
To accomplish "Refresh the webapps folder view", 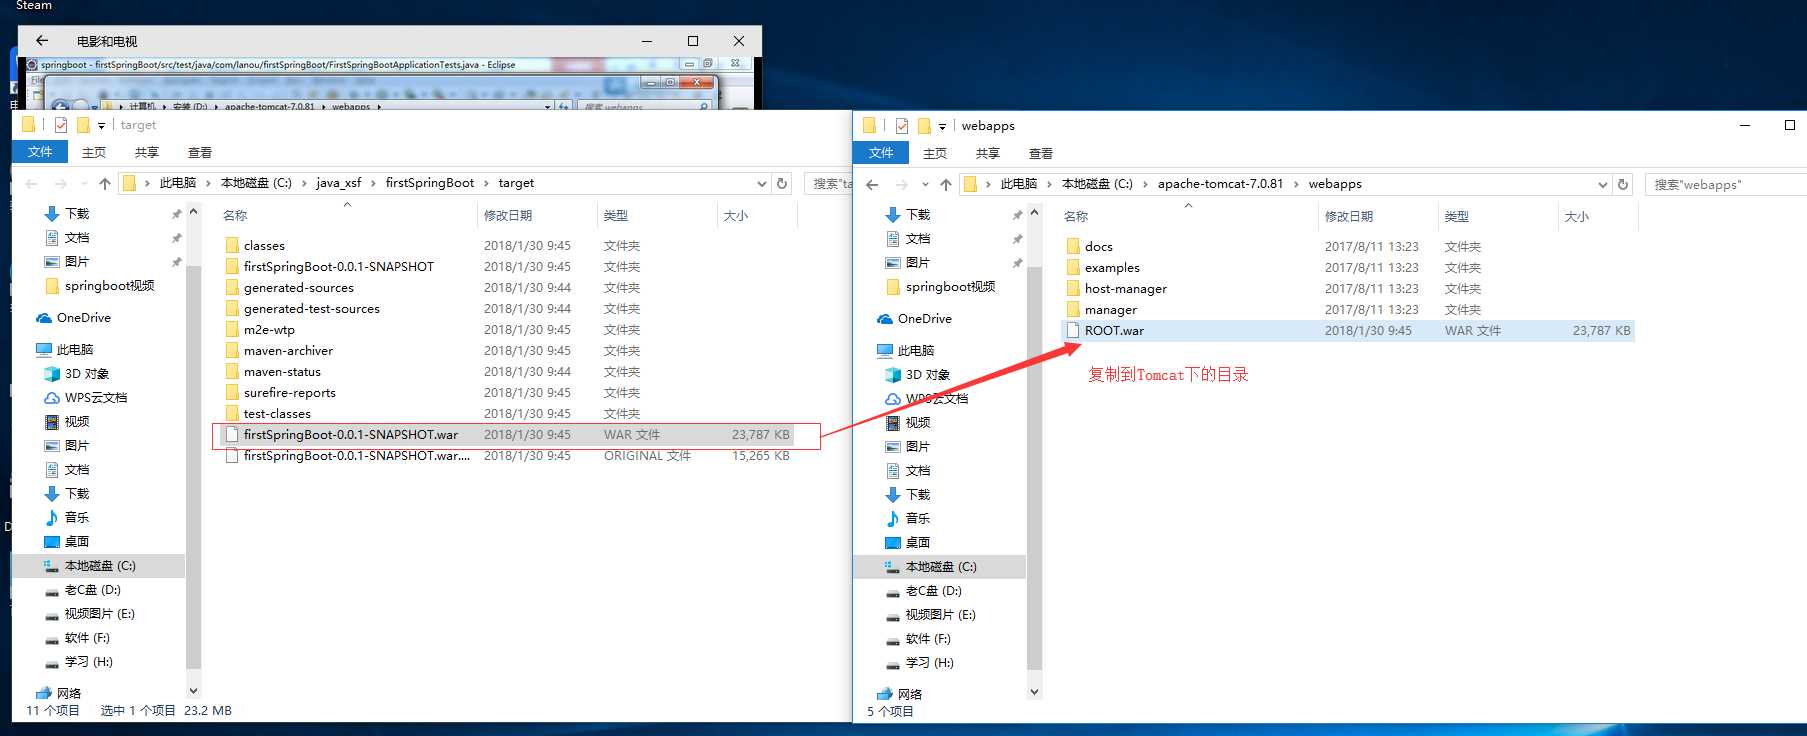I will click(1623, 184).
